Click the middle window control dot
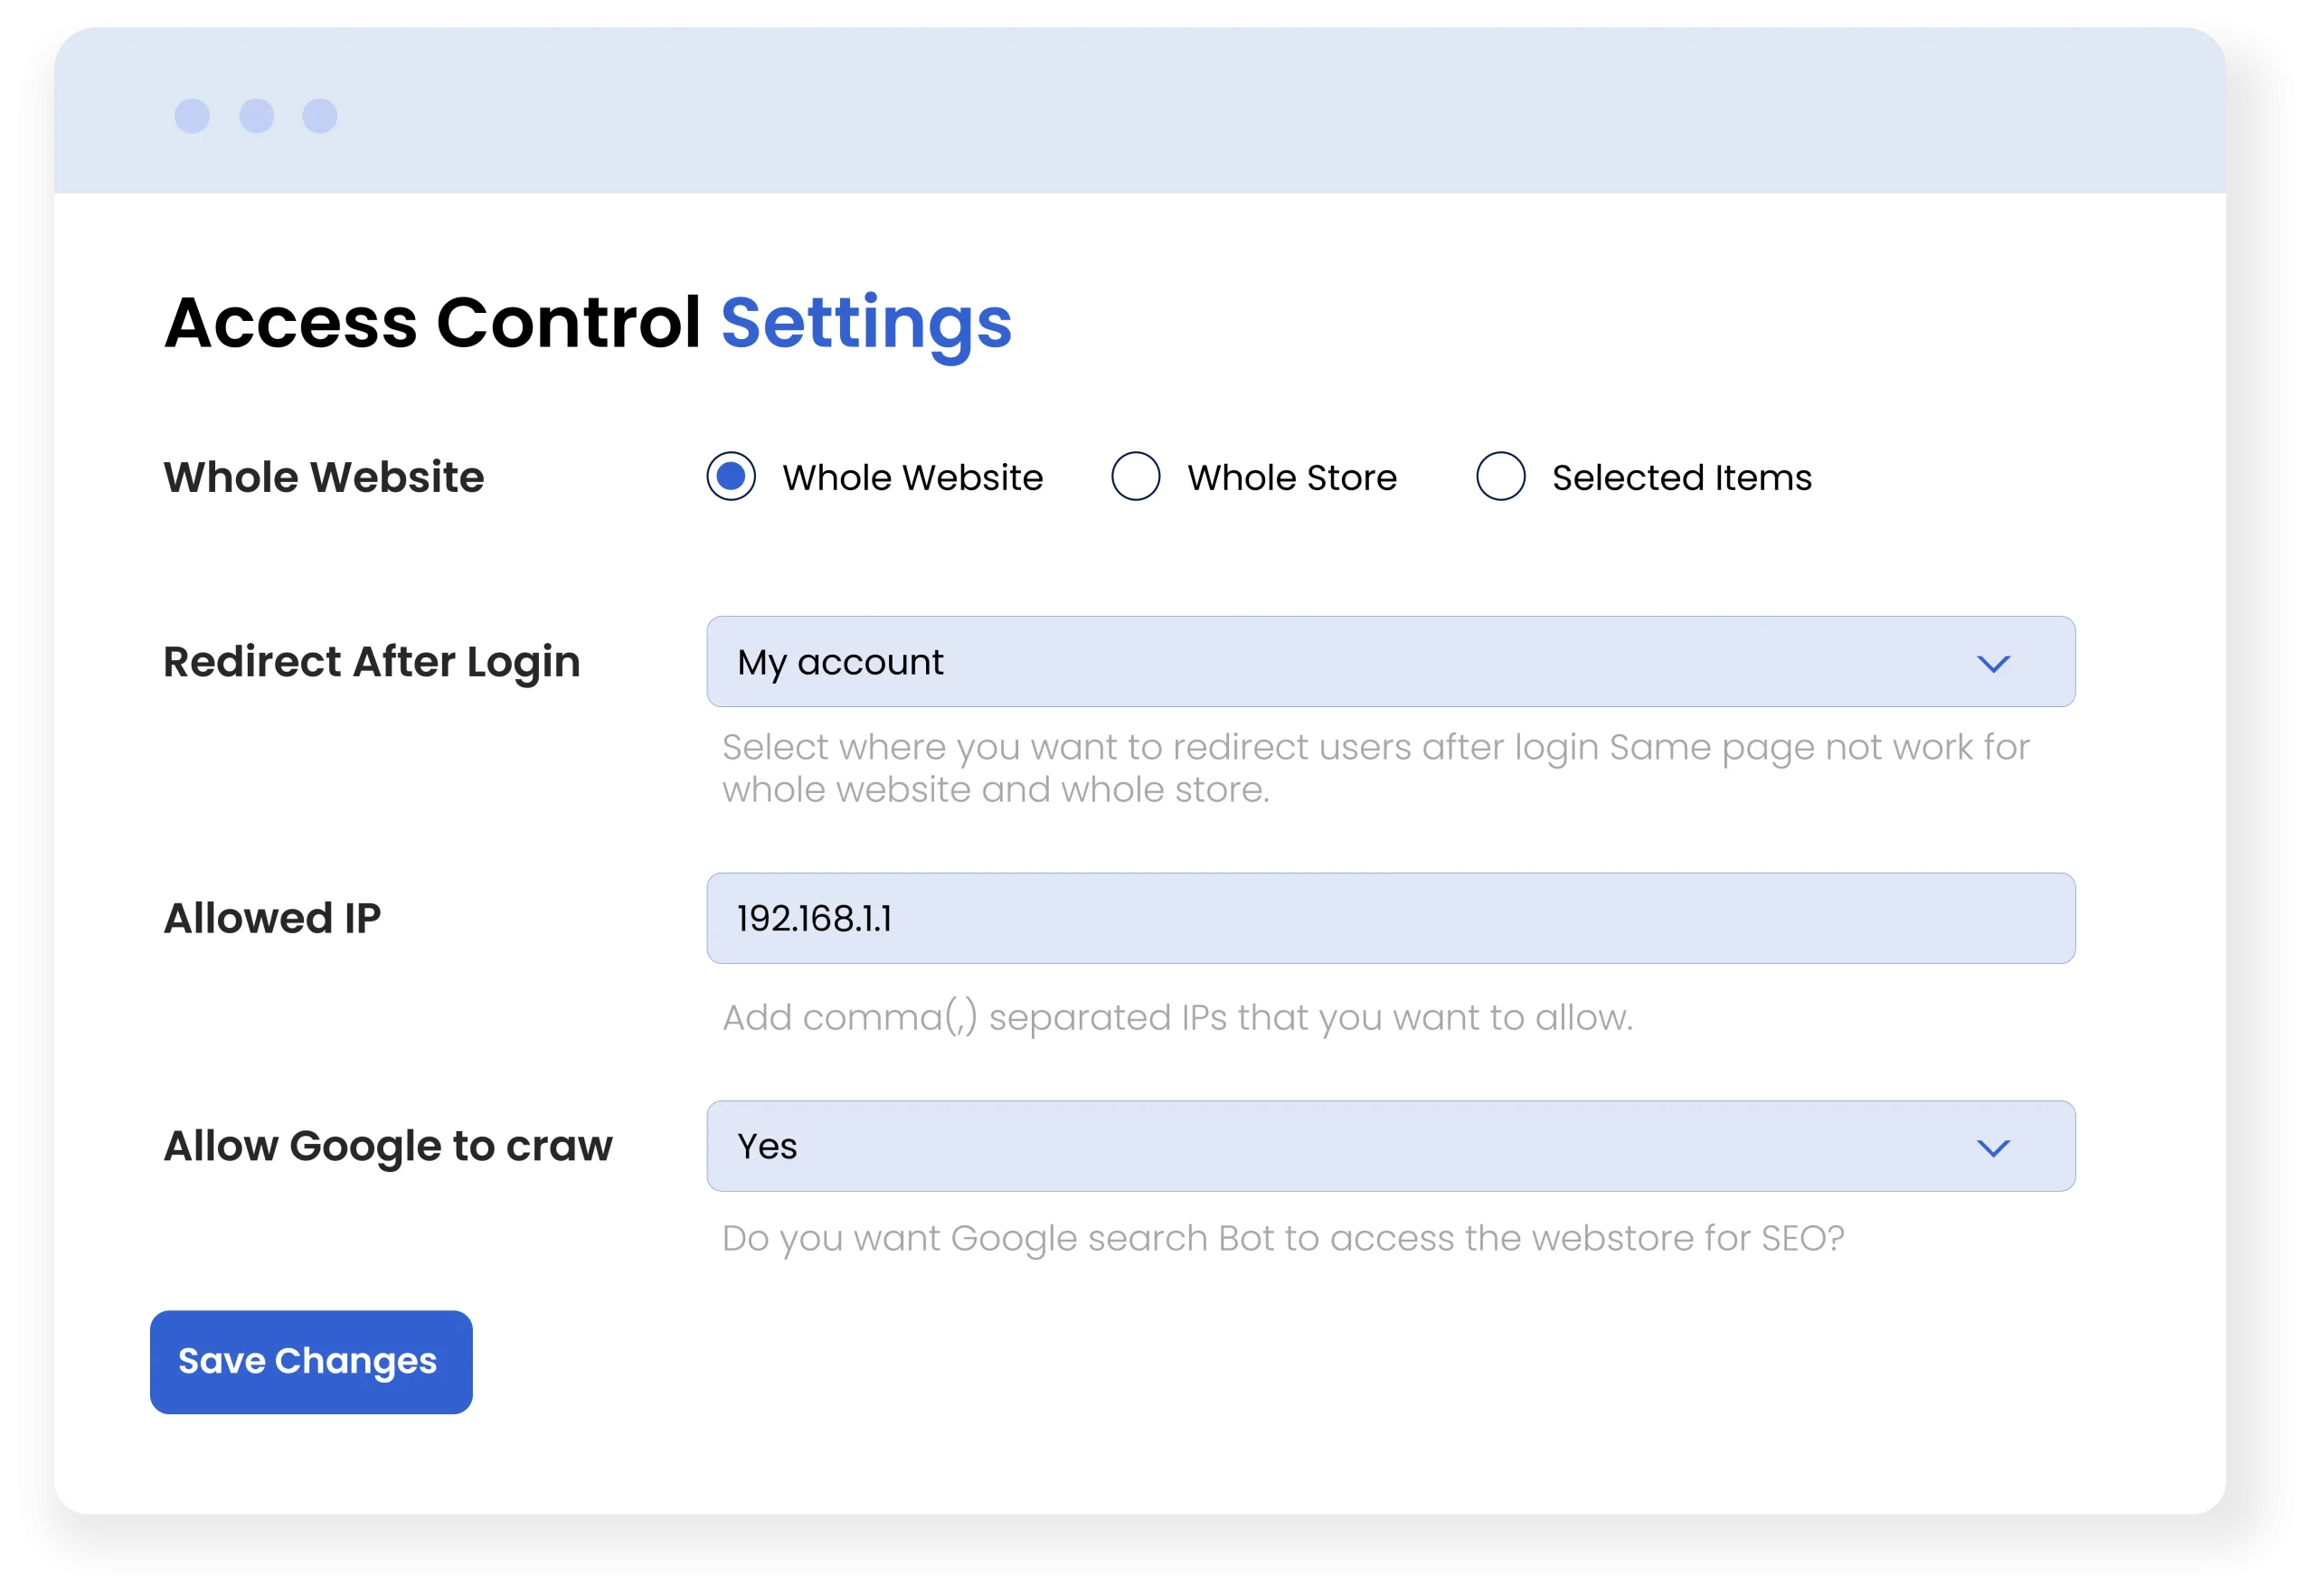The height and width of the screenshot is (1596, 2315). (x=256, y=116)
